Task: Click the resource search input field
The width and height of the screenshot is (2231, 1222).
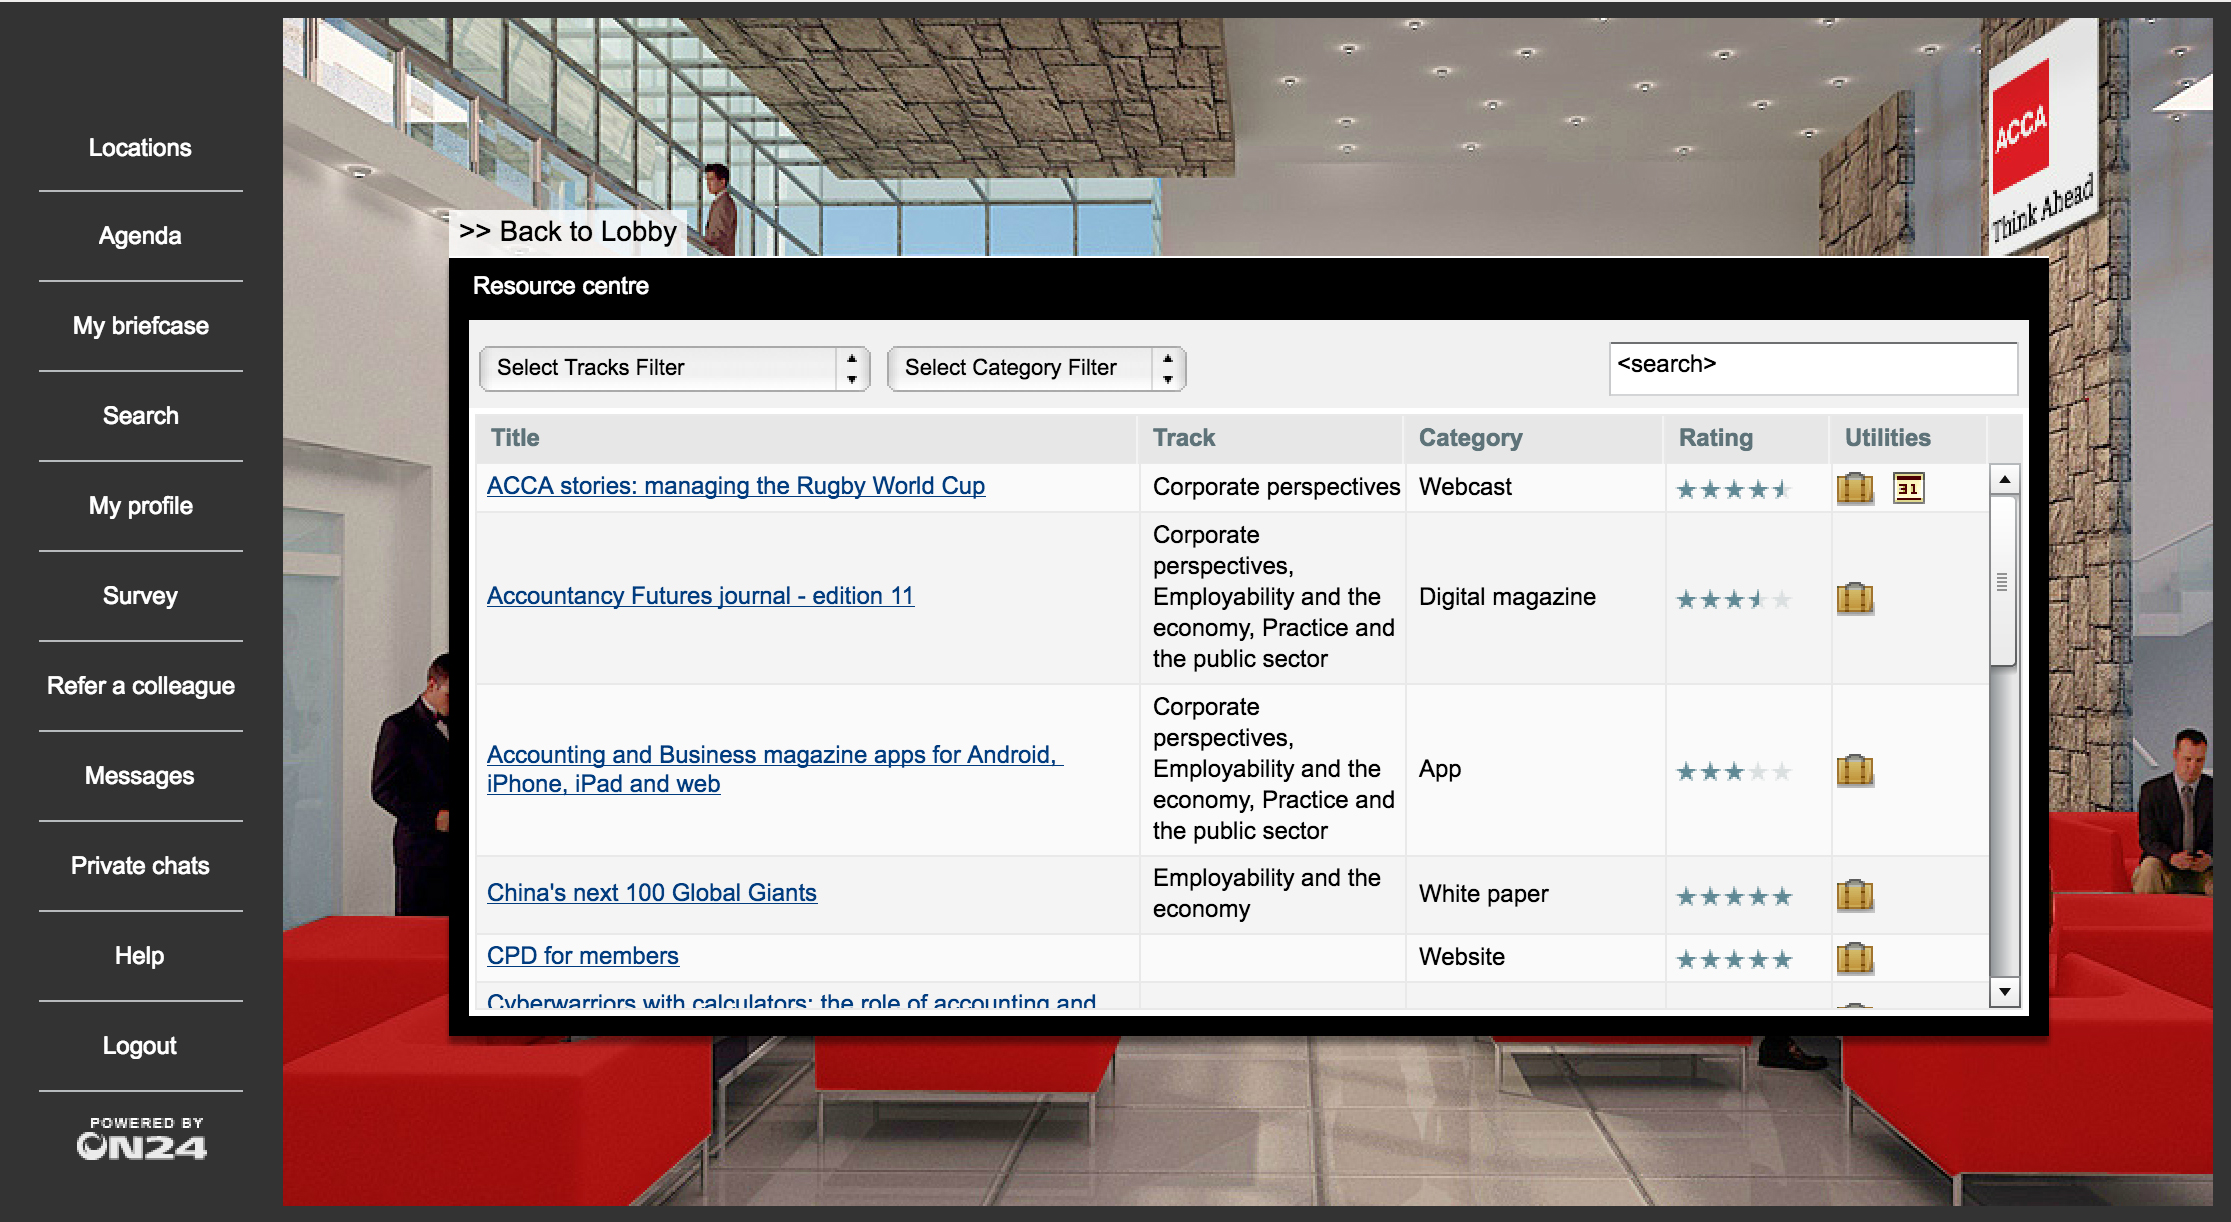Action: pos(1812,368)
